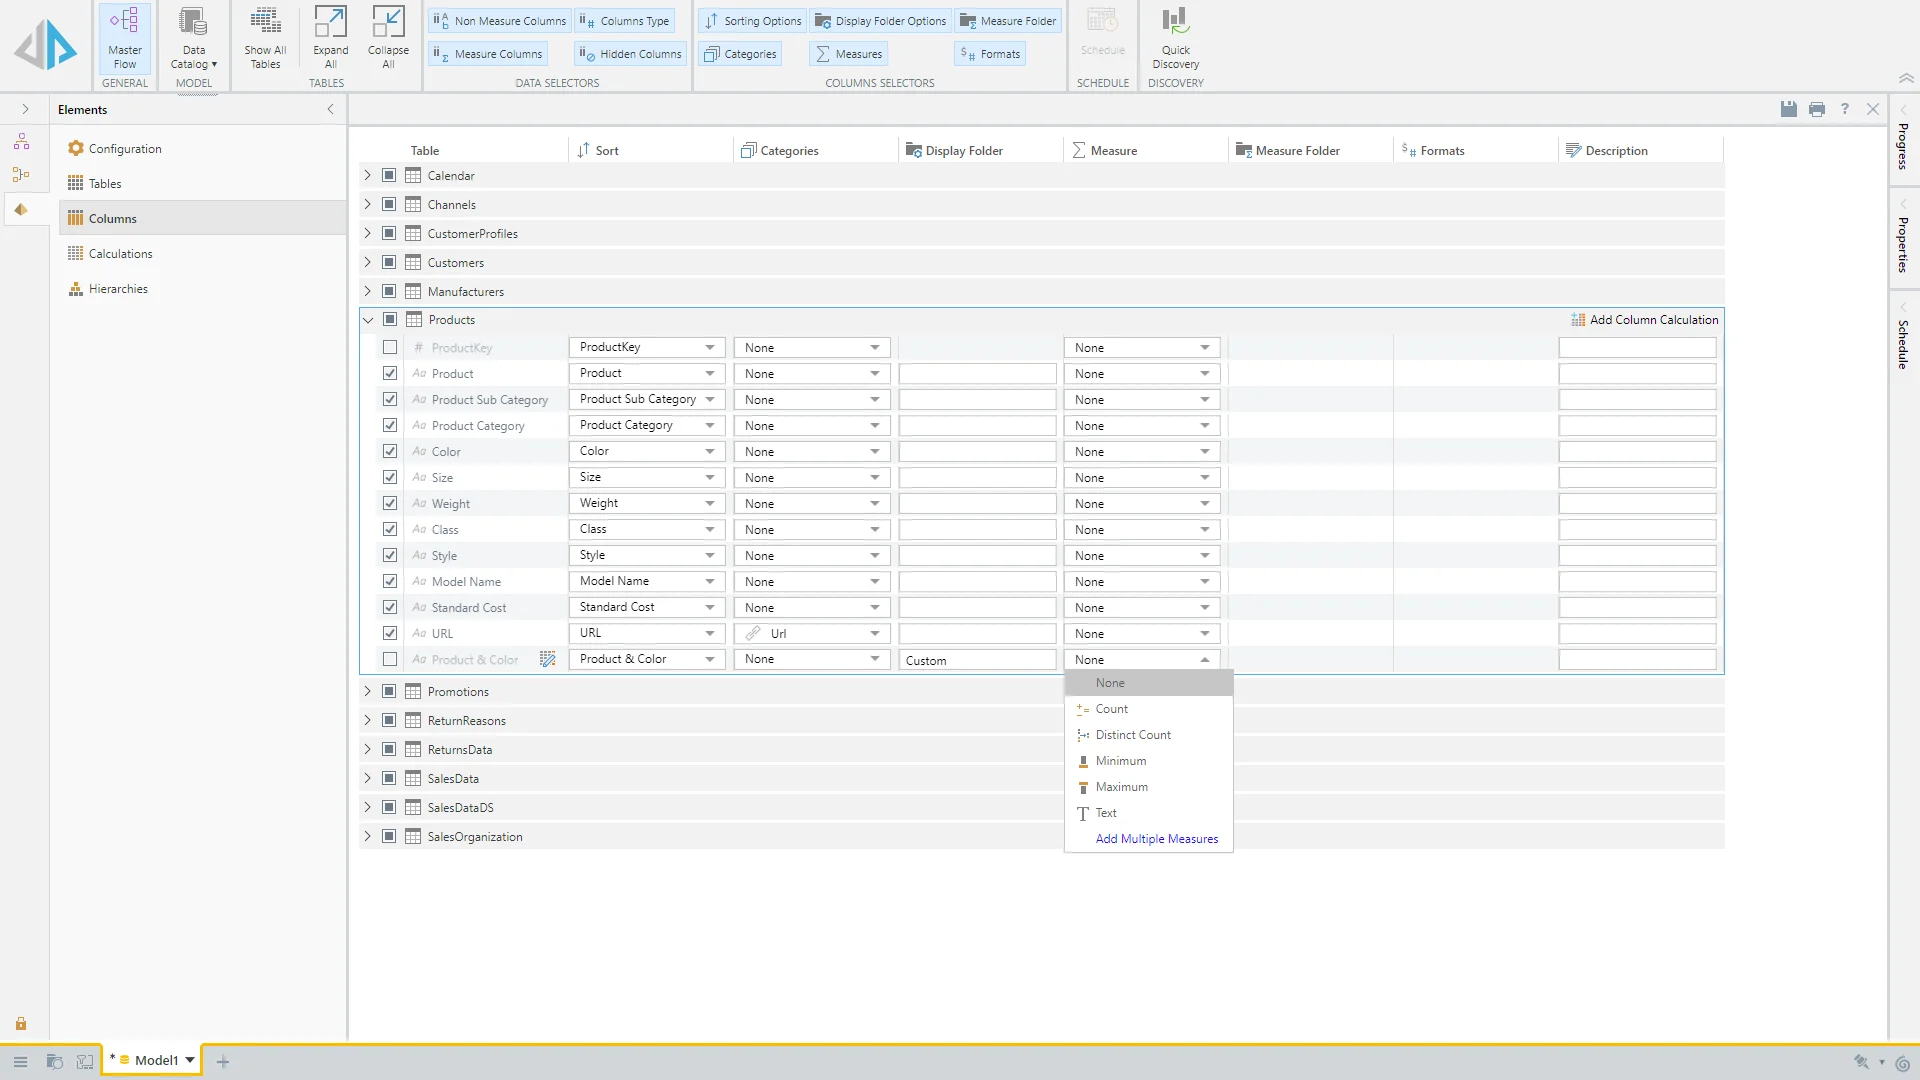Uncheck the Color column checkbox
Image resolution: width=1920 pixels, height=1080 pixels.
point(390,451)
